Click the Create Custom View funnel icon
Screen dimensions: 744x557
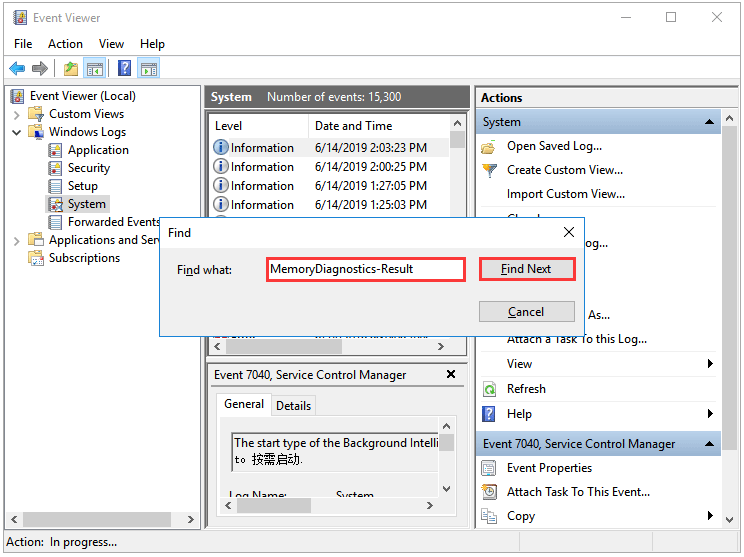[x=489, y=170]
